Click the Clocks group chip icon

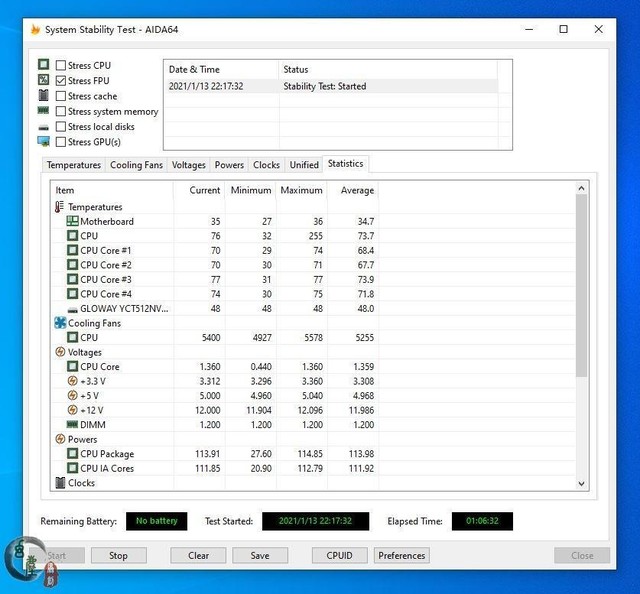pos(60,483)
